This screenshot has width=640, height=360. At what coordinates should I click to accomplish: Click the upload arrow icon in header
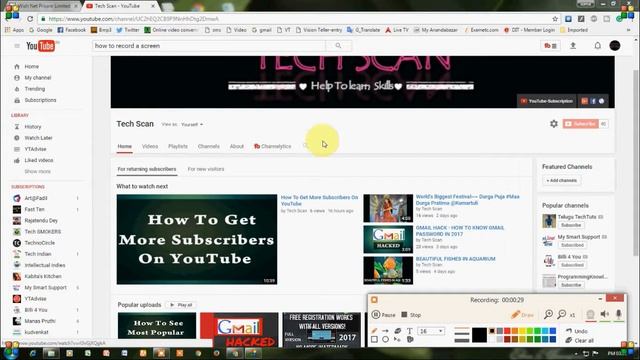click(x=573, y=46)
